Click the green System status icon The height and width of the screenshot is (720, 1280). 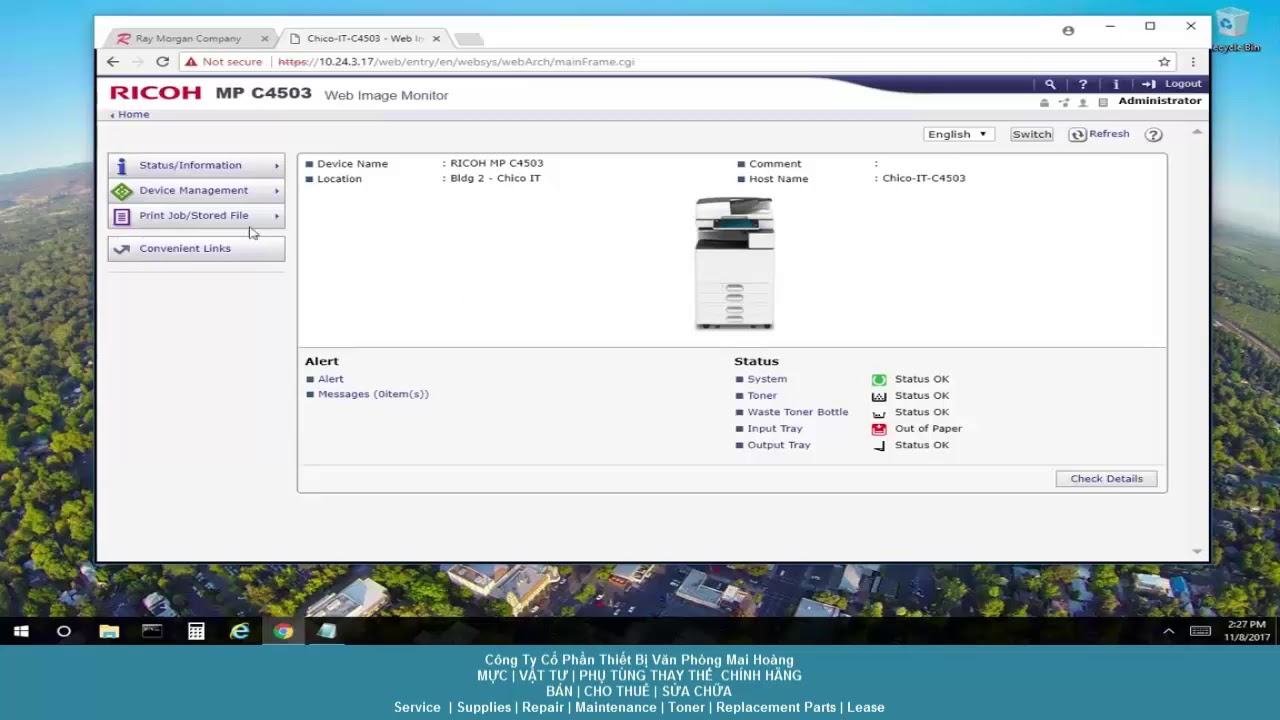[879, 380]
